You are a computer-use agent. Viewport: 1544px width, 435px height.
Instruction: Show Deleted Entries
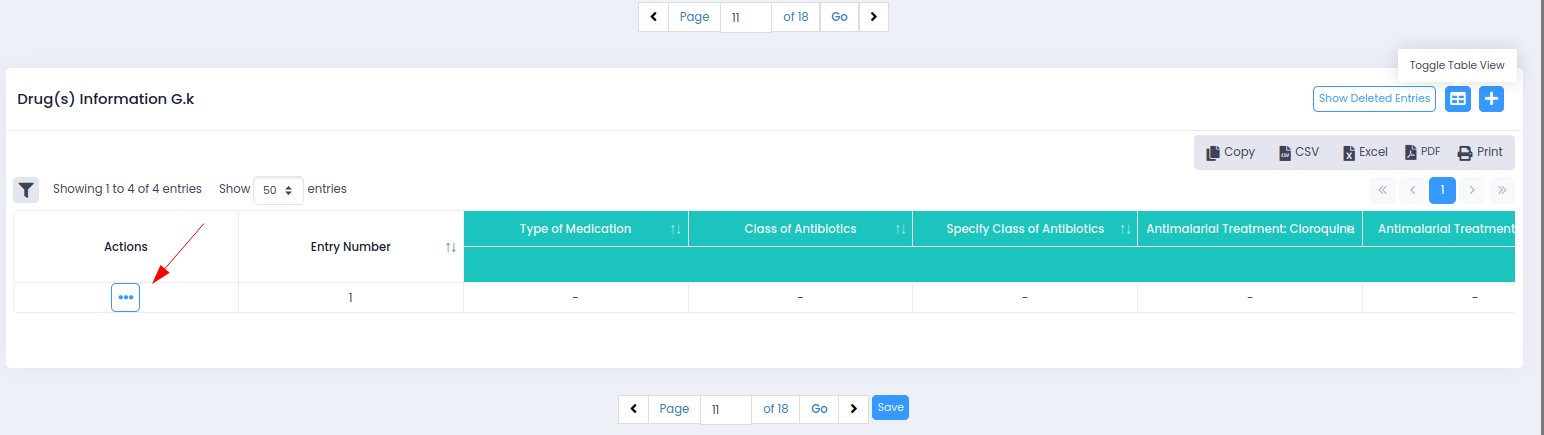[1374, 99]
